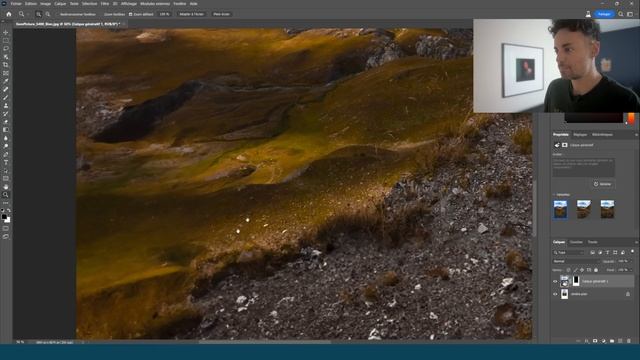640x360 pixels.
Task: Open the extra tools ellipsis in the toolbar
Action: click(x=6, y=203)
